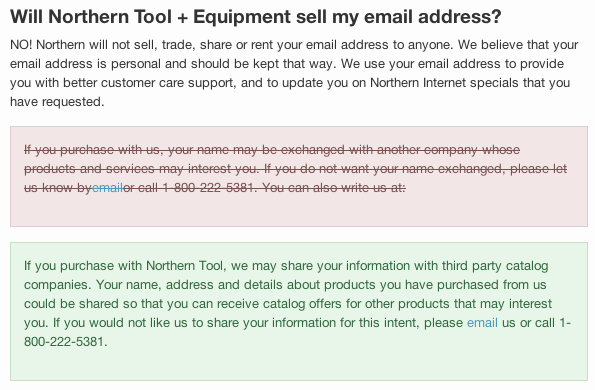Click the heading about selling my email address
This screenshot has height=390, width=595.
point(256,17)
